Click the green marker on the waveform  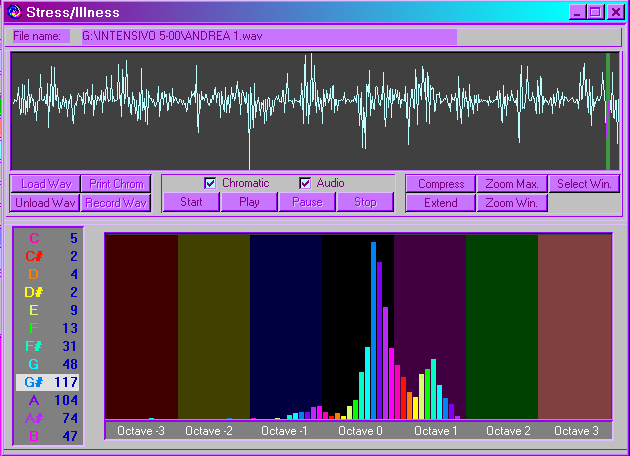pos(607,110)
